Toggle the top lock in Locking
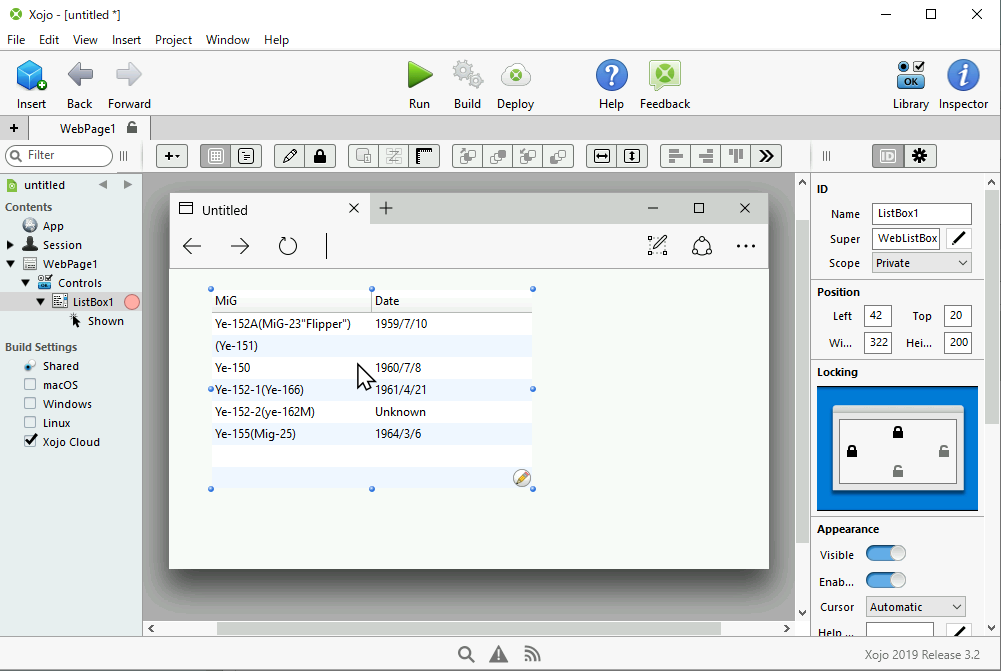The height and width of the screenshot is (671, 1001). pyautogui.click(x=898, y=432)
